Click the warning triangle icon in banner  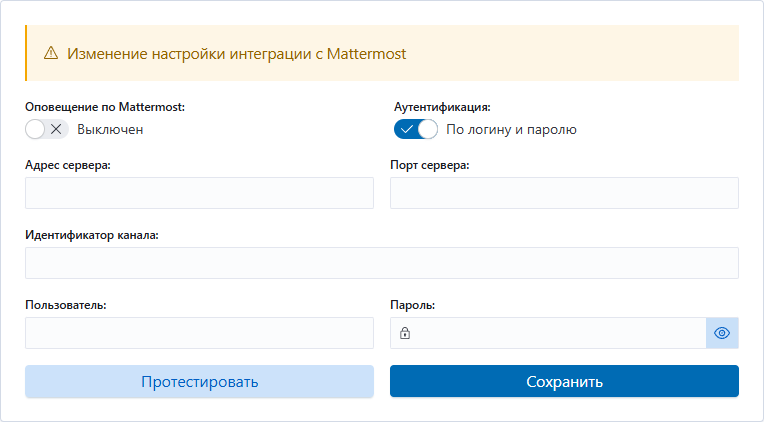point(51,53)
